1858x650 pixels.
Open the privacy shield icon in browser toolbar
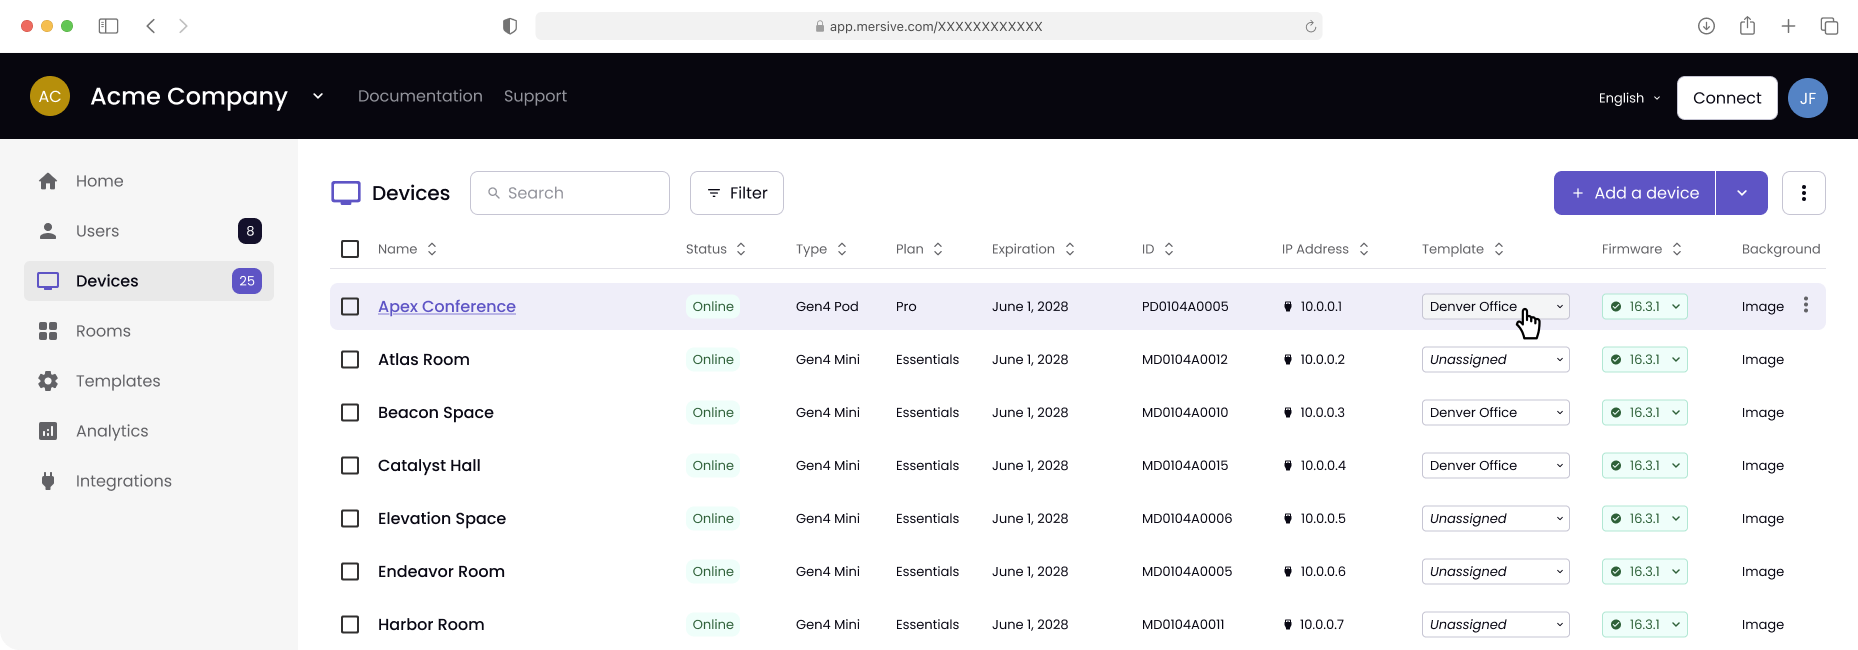[x=510, y=26]
